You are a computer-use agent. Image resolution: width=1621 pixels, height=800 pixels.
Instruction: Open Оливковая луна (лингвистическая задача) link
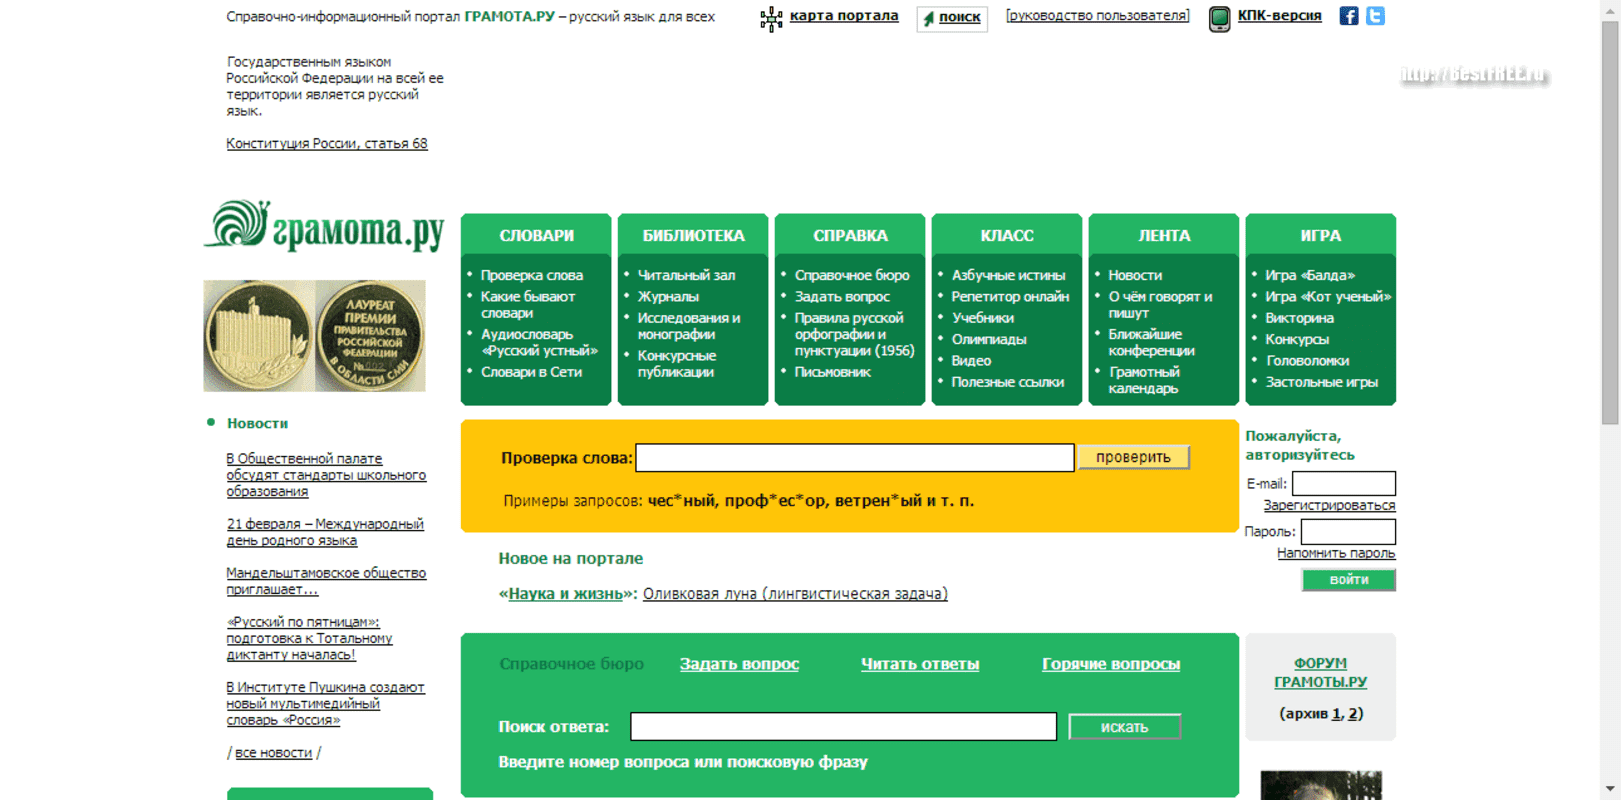[x=795, y=594]
